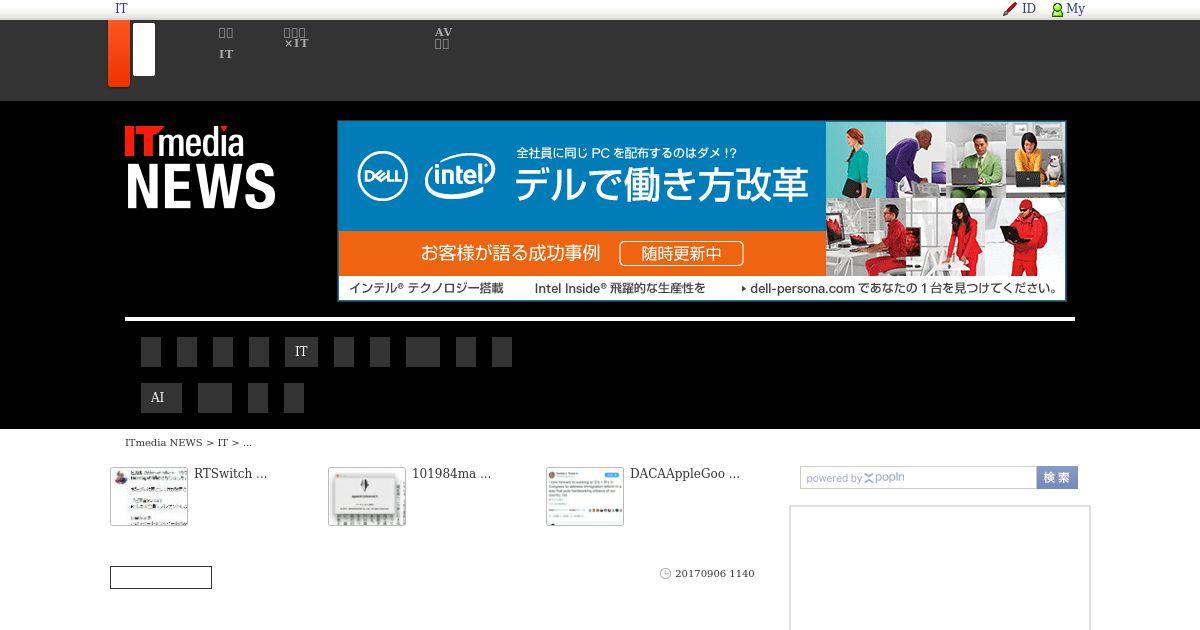
Task: Open the 101984ma ... article title
Action: tap(451, 474)
